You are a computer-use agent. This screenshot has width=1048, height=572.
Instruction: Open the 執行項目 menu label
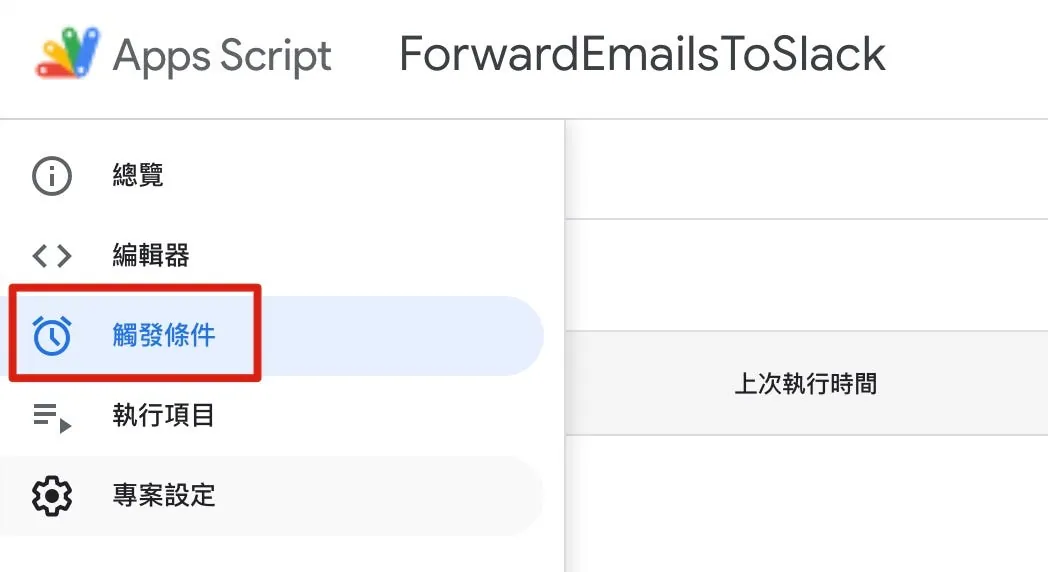pyautogui.click(x=164, y=415)
